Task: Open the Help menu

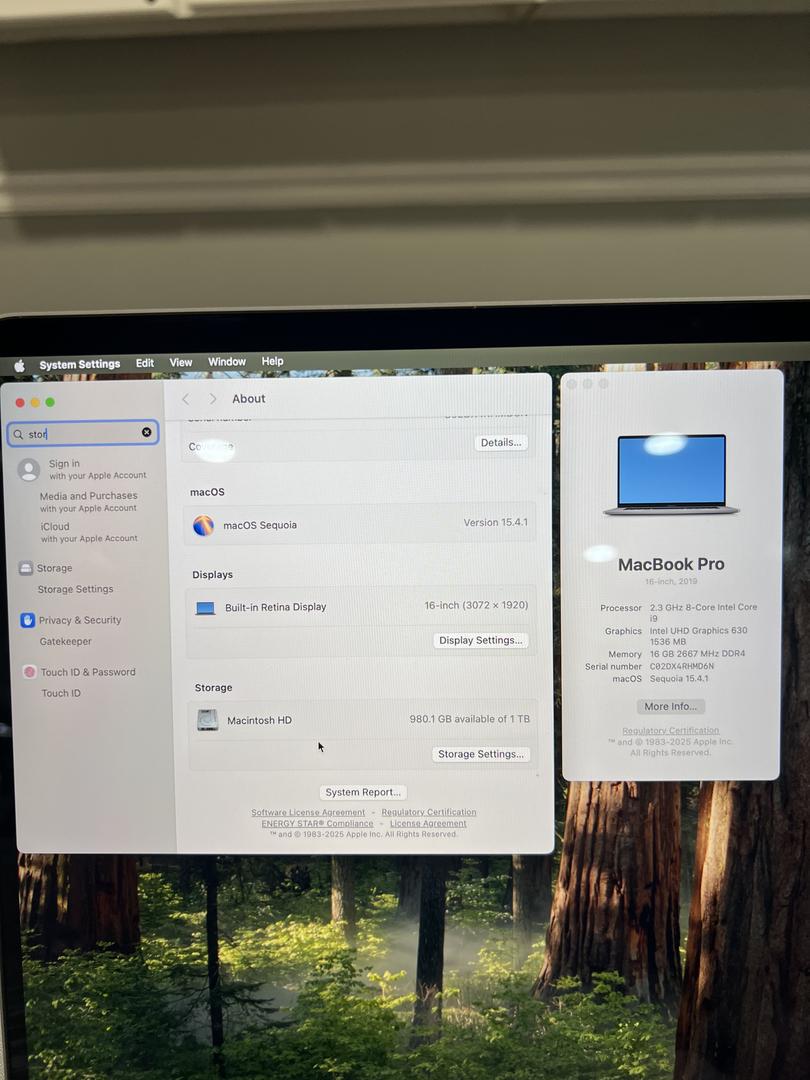Action: (x=272, y=361)
